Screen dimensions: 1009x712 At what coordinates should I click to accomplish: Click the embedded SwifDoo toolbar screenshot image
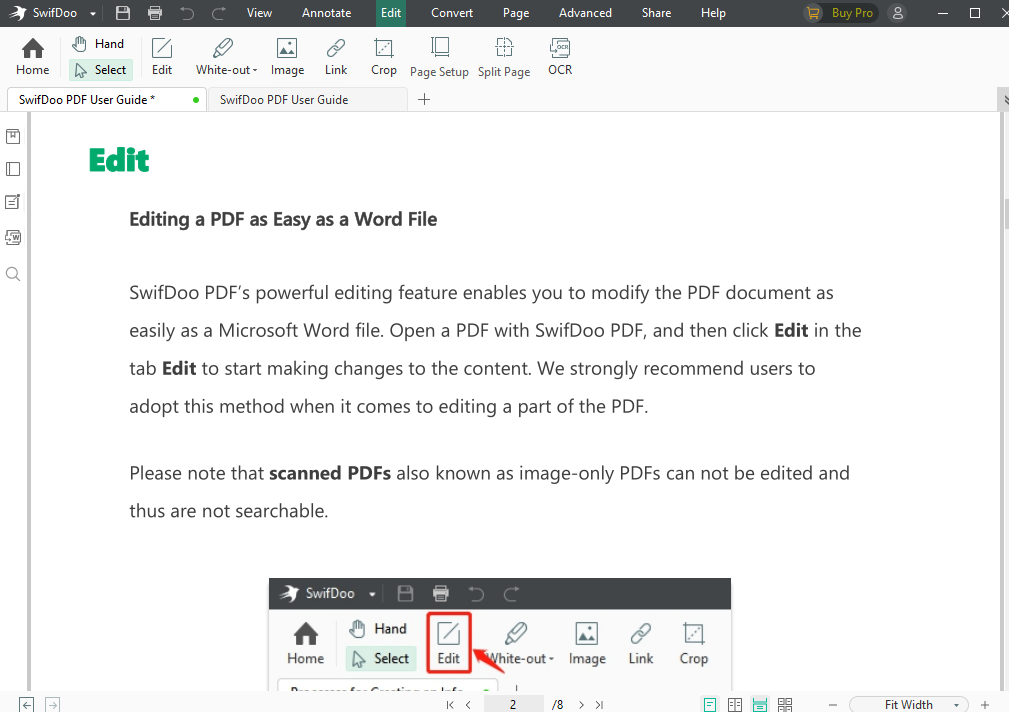click(500, 634)
